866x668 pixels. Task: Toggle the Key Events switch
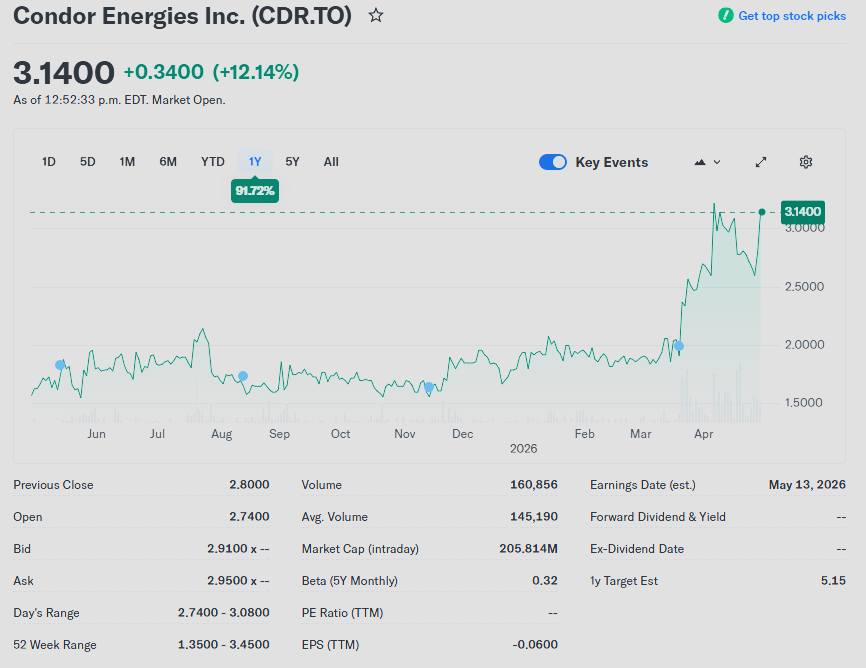(553, 162)
